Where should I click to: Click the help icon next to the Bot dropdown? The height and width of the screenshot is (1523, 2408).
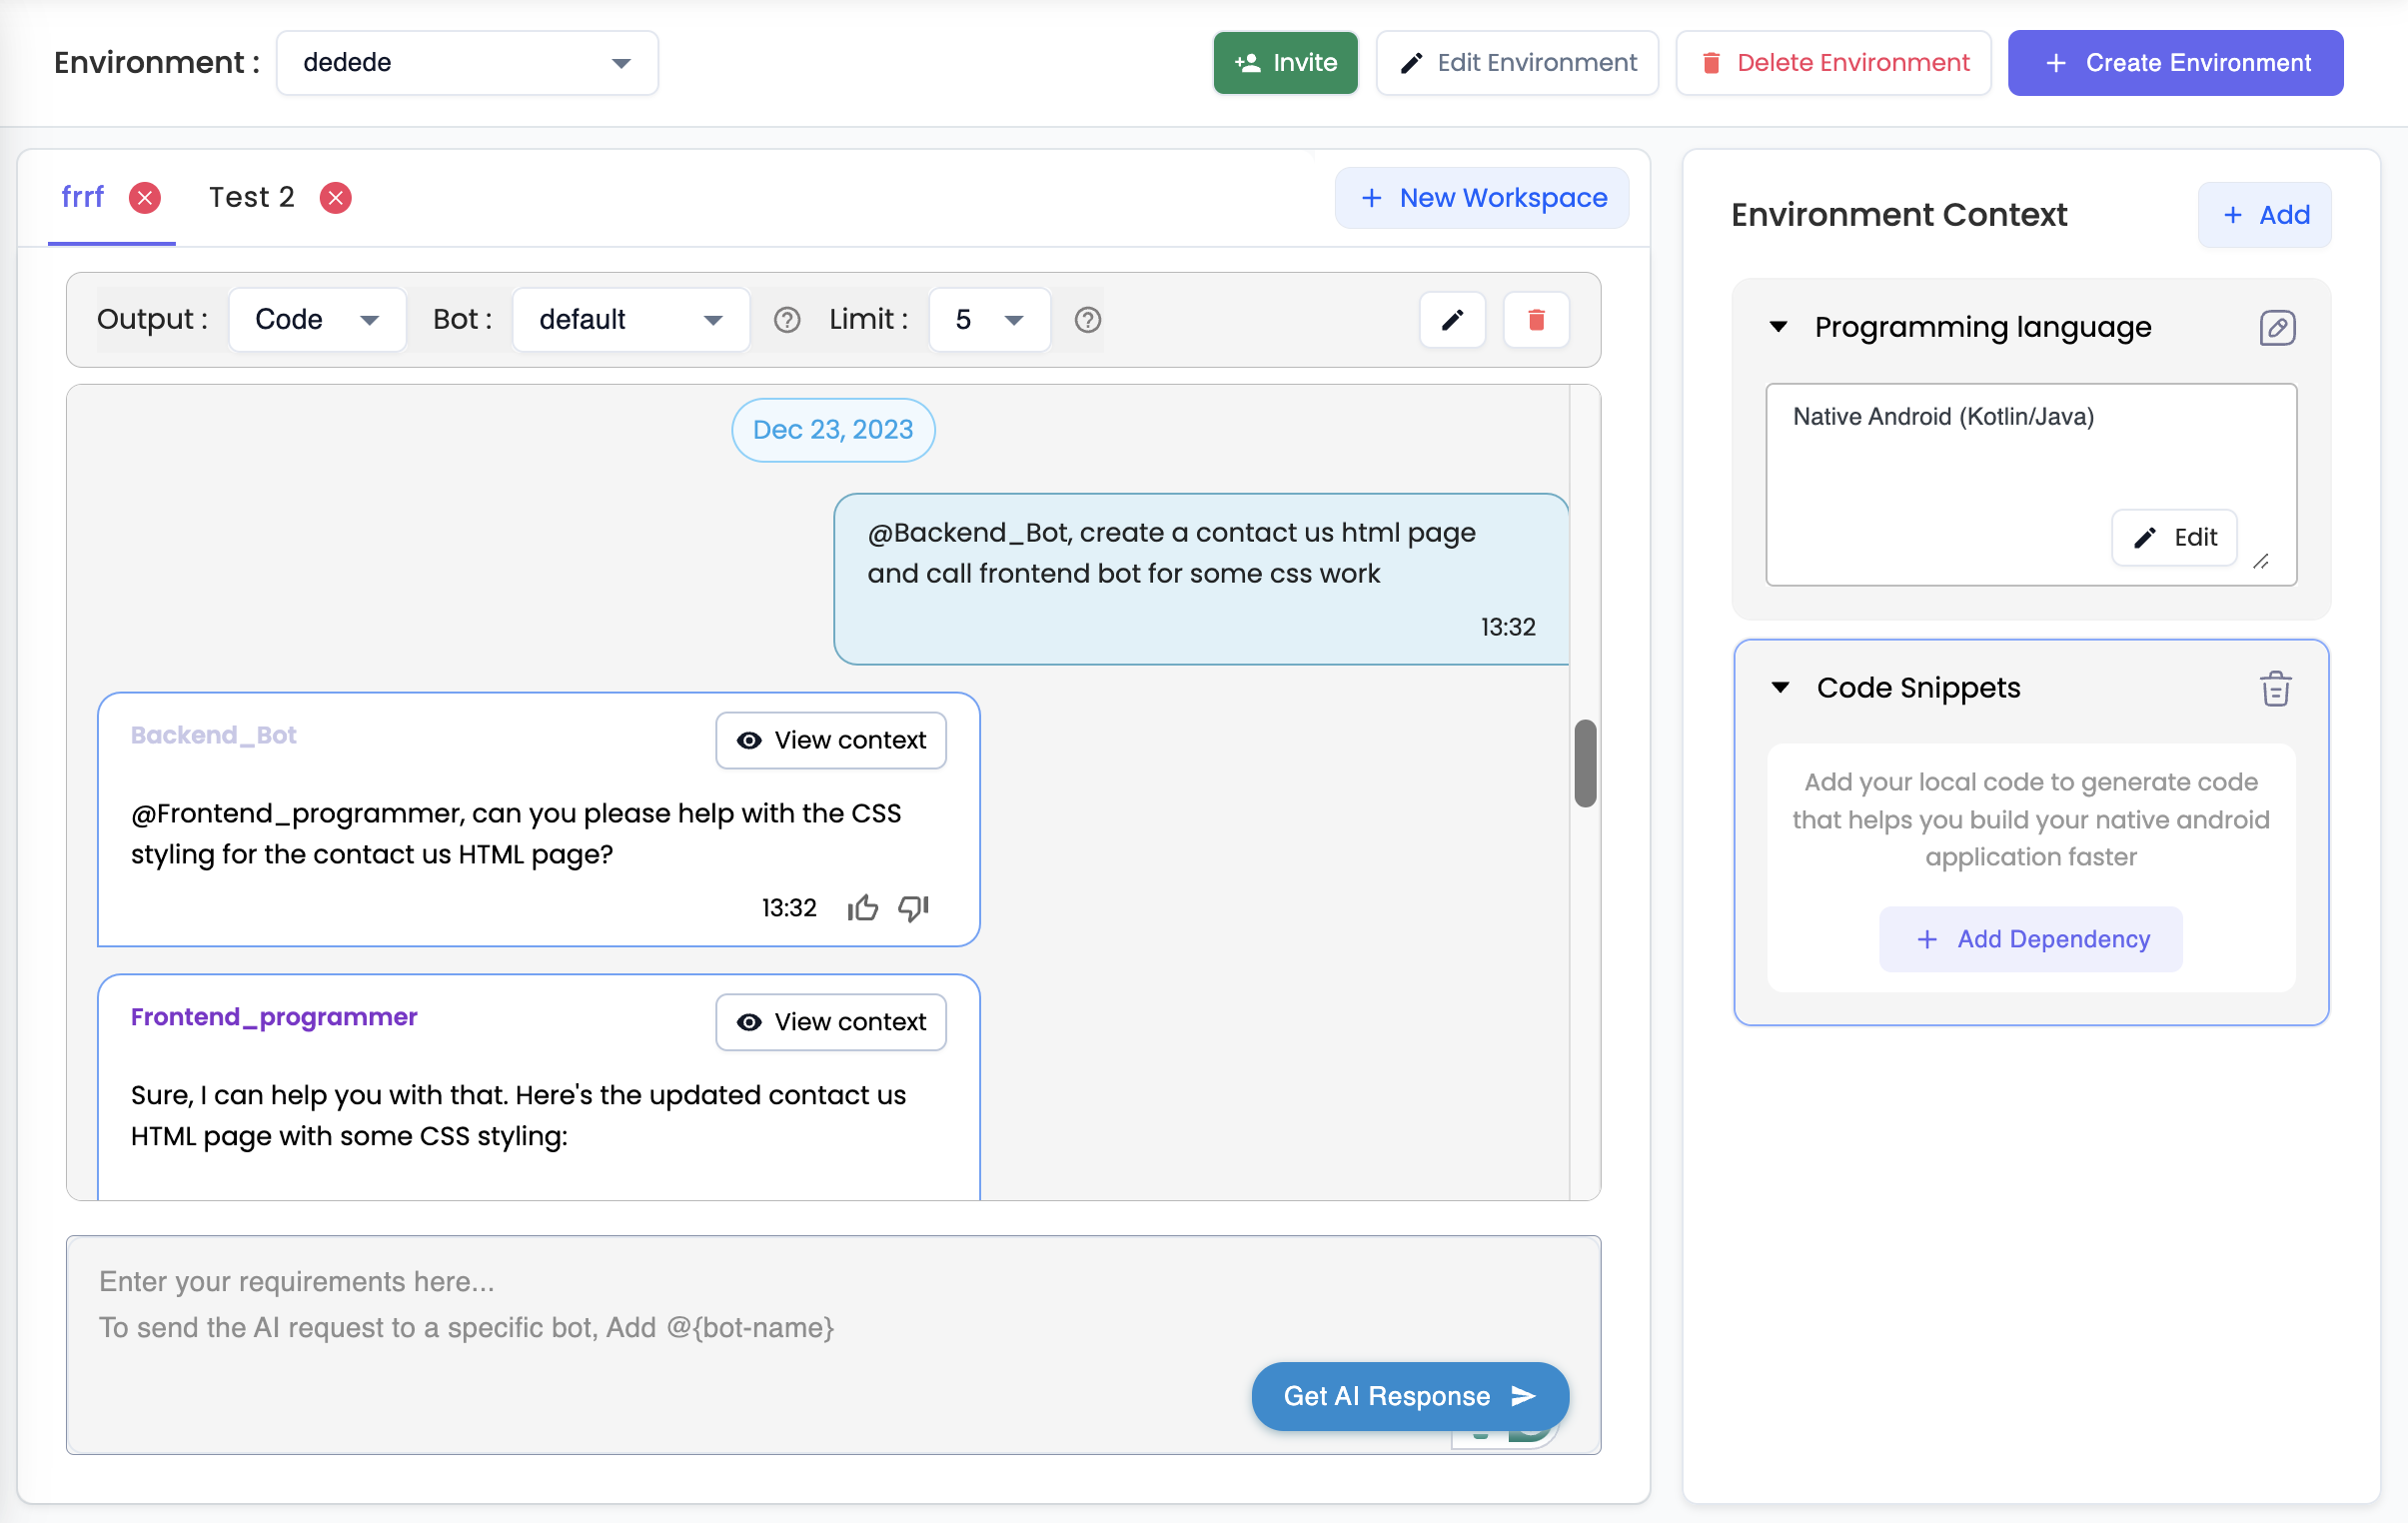pyautogui.click(x=787, y=320)
